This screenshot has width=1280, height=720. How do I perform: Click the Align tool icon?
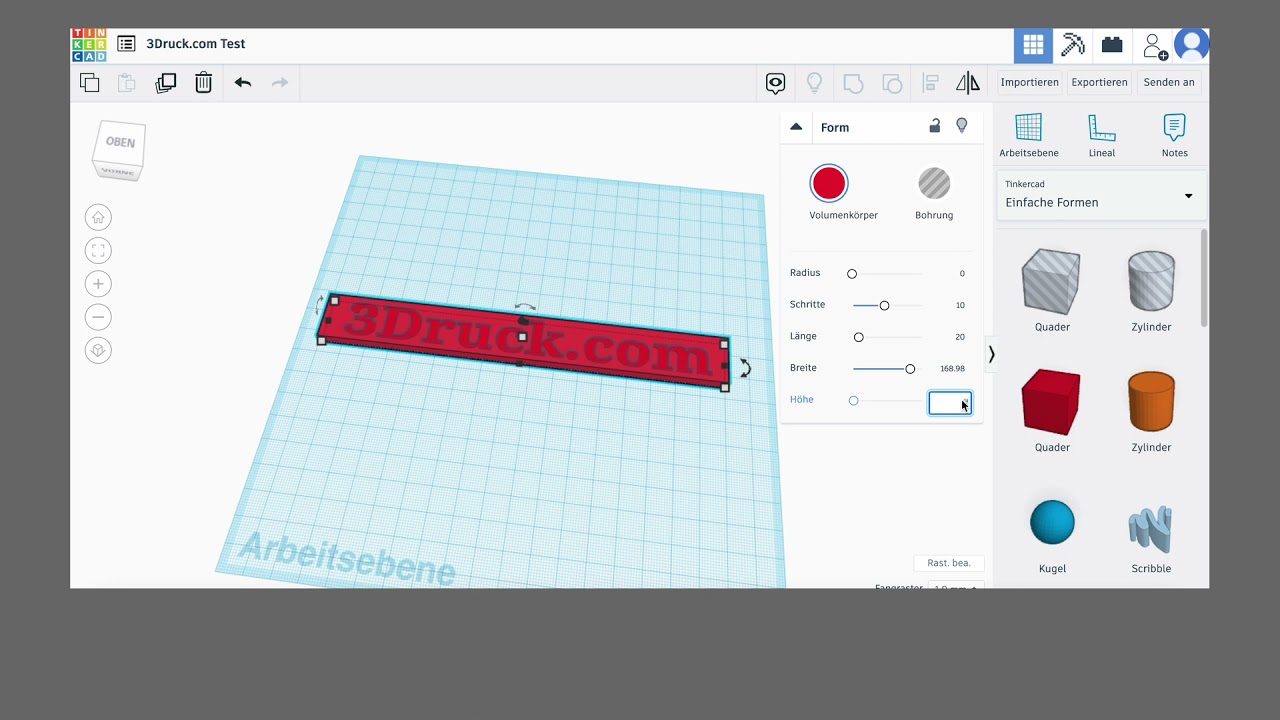[930, 83]
